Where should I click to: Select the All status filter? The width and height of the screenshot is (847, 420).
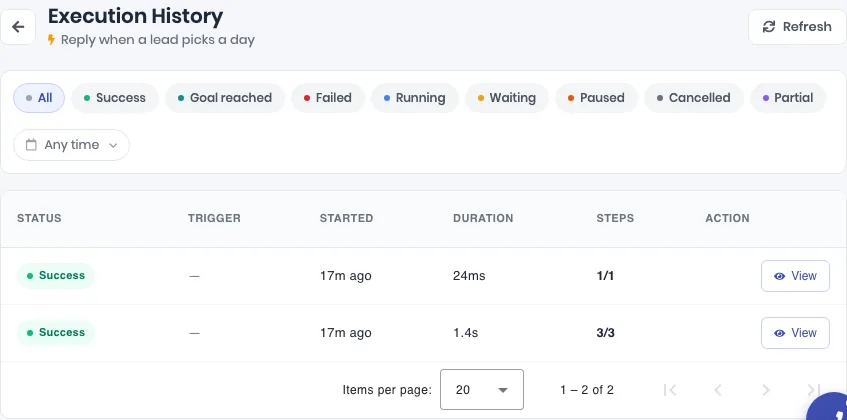coord(39,98)
